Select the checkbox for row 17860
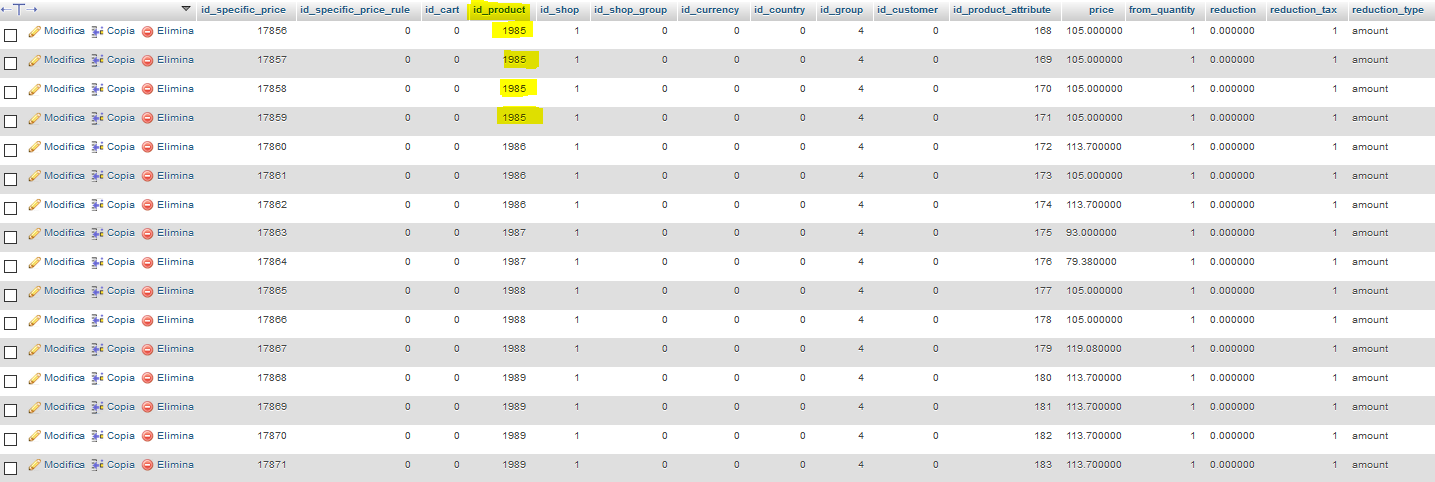 pyautogui.click(x=11, y=151)
